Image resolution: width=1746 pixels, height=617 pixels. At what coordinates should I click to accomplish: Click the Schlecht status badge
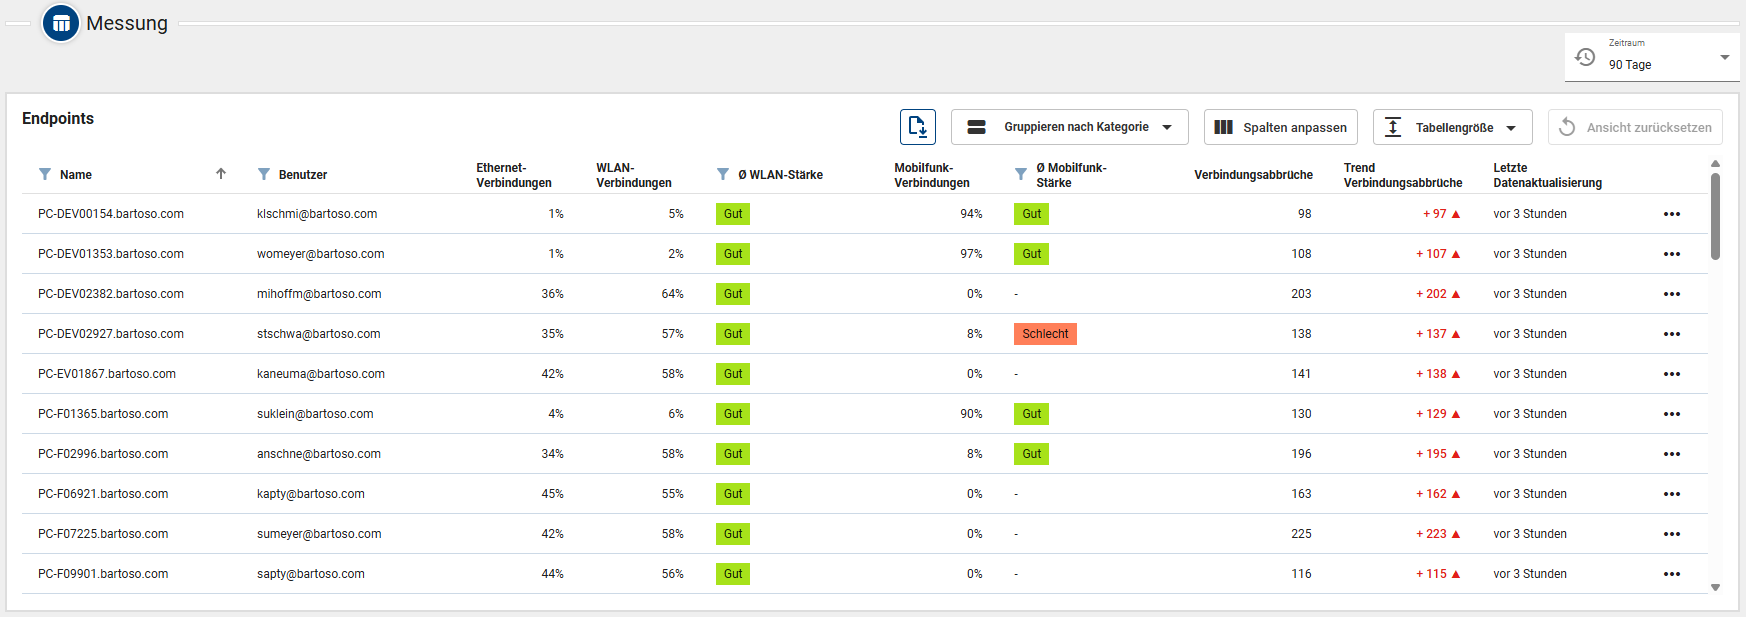click(1045, 334)
